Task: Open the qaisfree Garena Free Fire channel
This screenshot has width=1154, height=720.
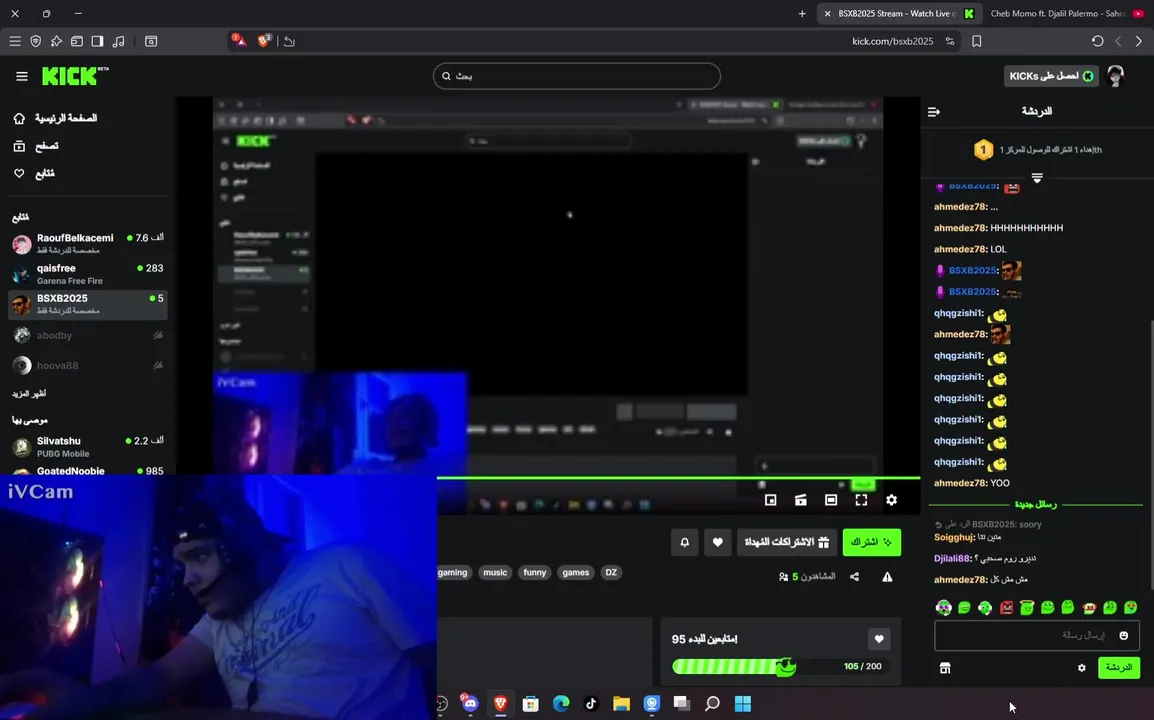Action: tap(88, 274)
